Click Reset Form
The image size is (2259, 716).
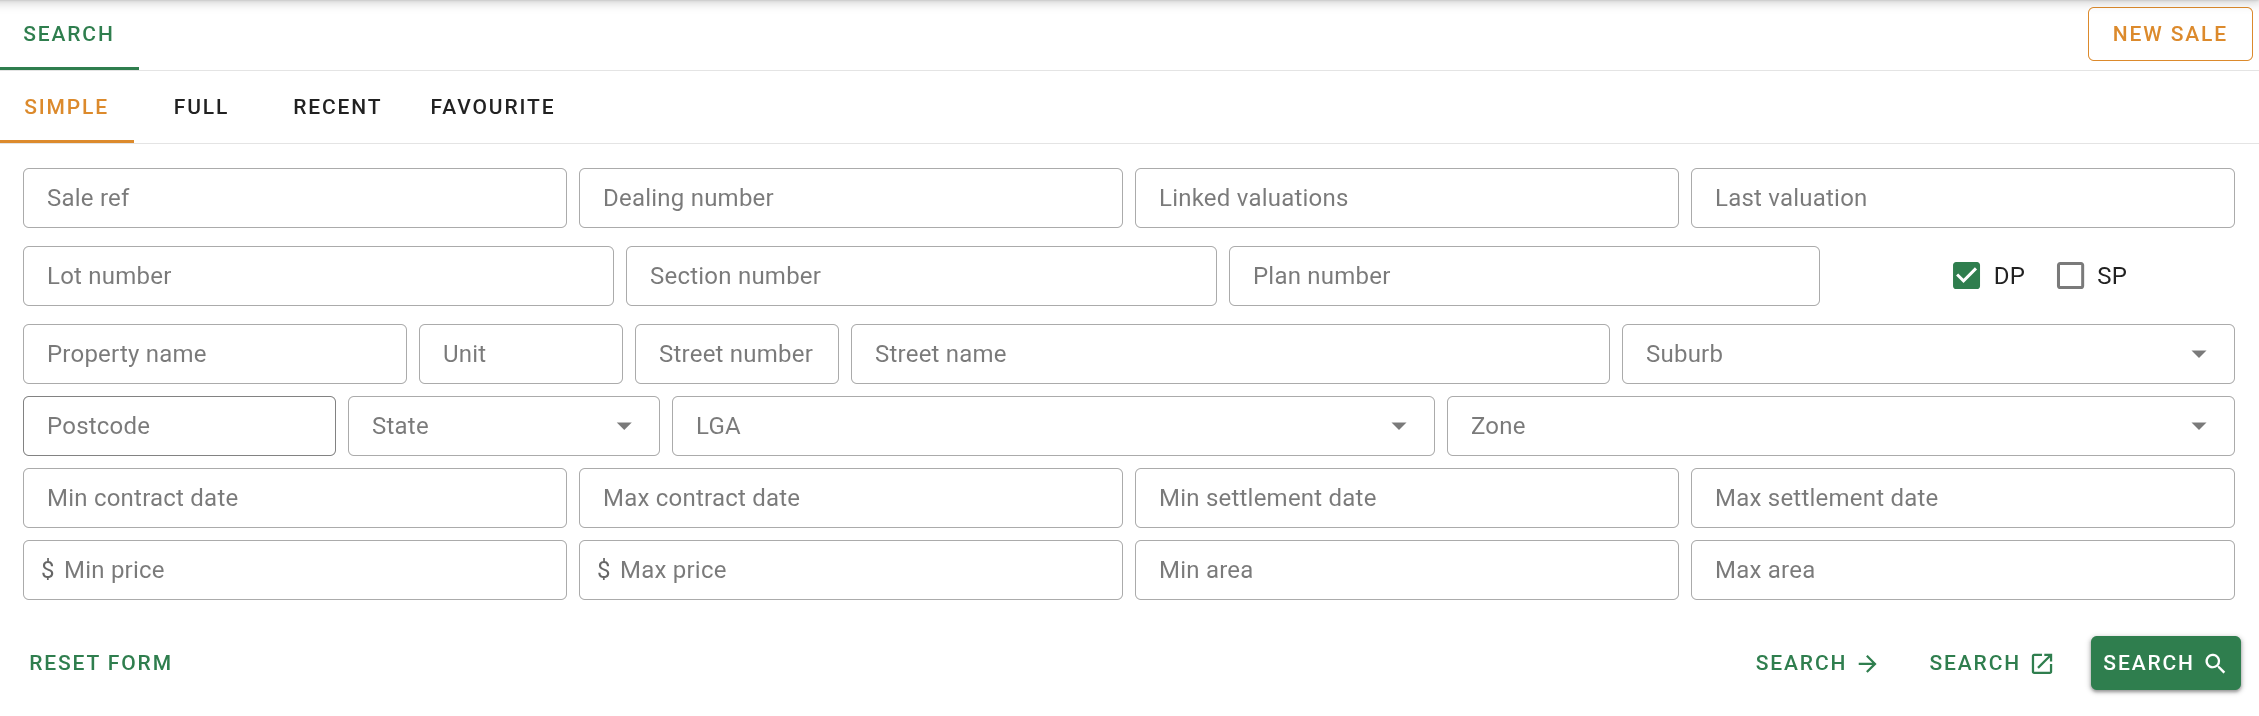coord(101,663)
